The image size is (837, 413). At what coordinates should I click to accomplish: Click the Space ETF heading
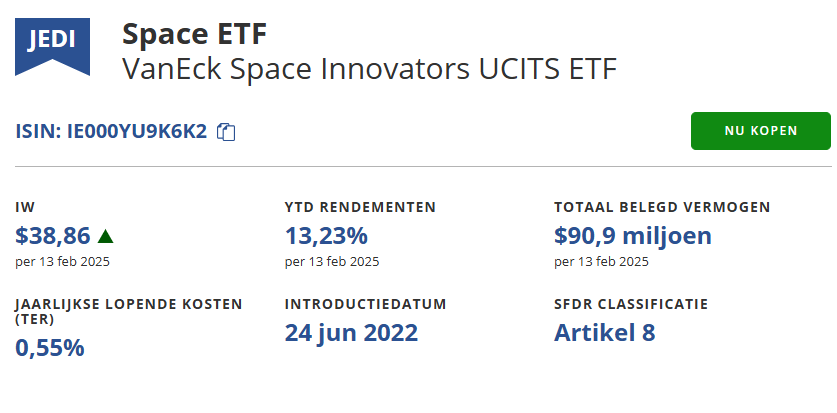(194, 34)
